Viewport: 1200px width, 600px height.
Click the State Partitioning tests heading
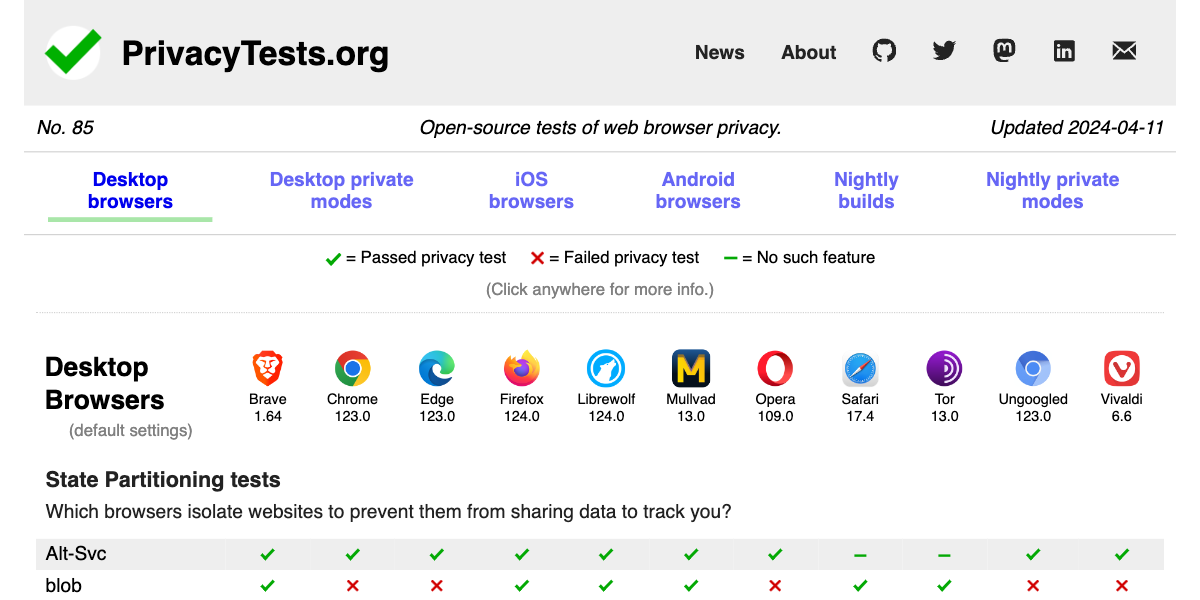[163, 480]
